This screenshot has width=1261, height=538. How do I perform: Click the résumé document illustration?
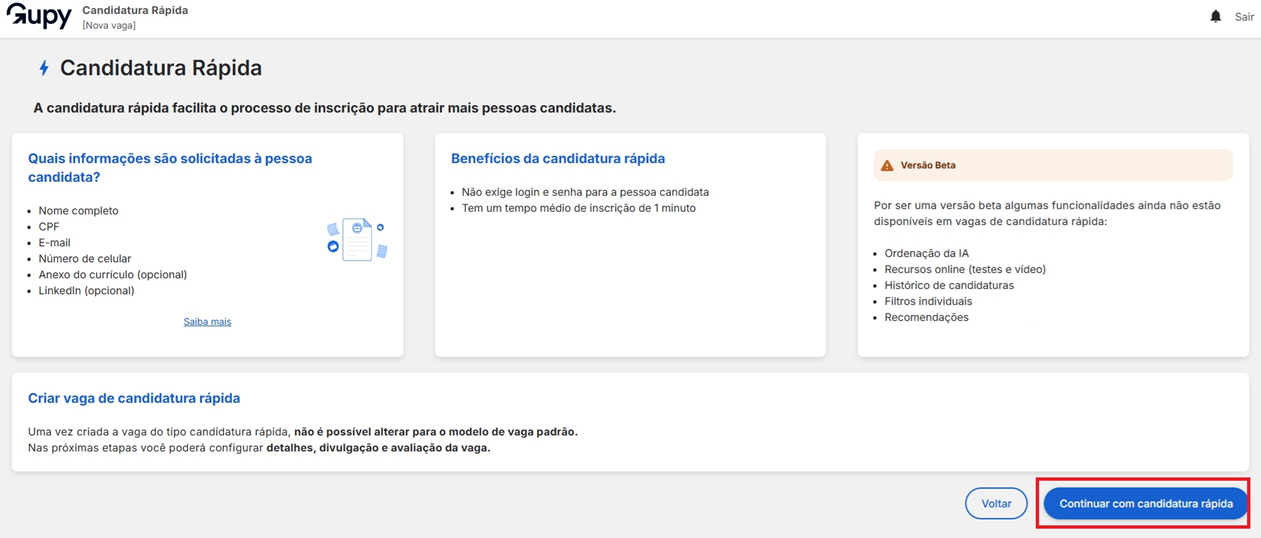(x=357, y=240)
